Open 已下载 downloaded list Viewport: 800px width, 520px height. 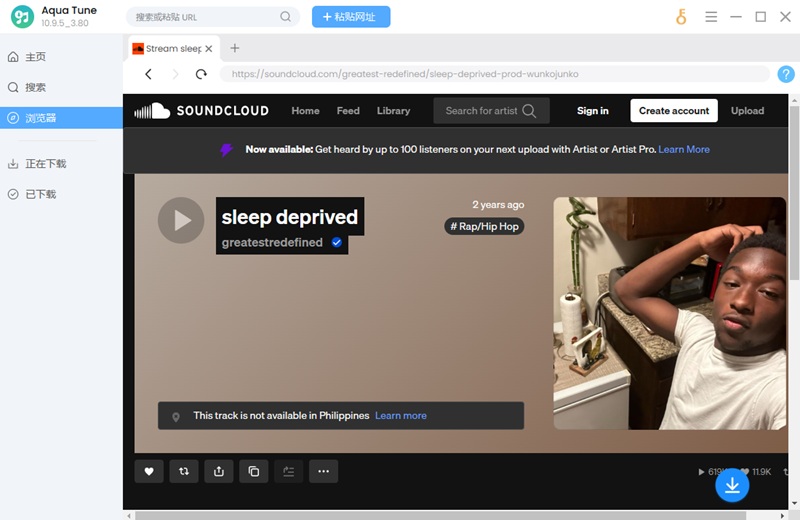click(x=61, y=194)
